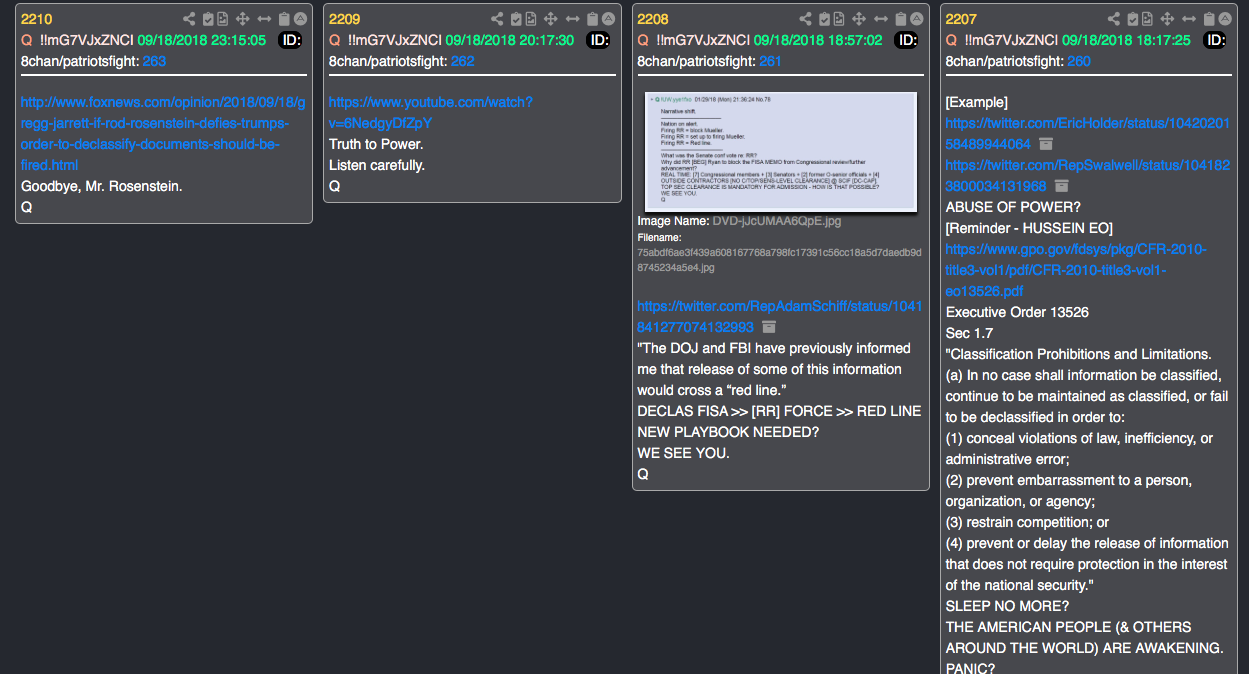The image size is (1249, 674).
Task: Click archive icon beside RepSwalwell tweet link
Action: pos(1062,186)
